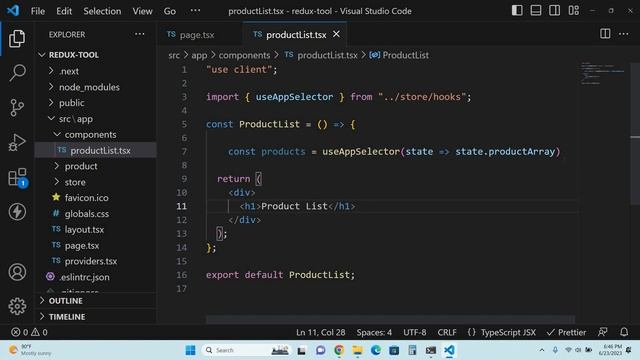Image resolution: width=640 pixels, height=360 pixels.
Task: Open the Selection menu
Action: point(102,11)
